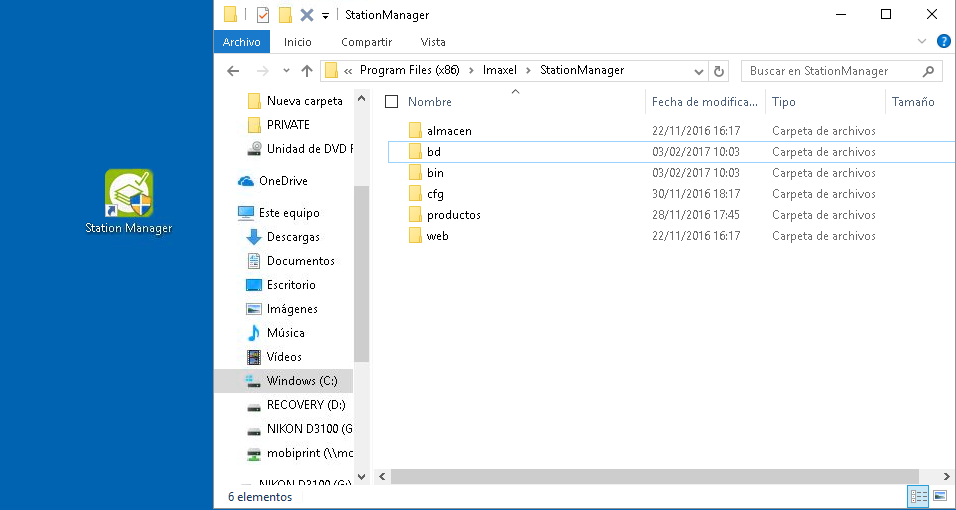Switch to large icons view in status bar
This screenshot has width=956, height=510.
click(940, 496)
